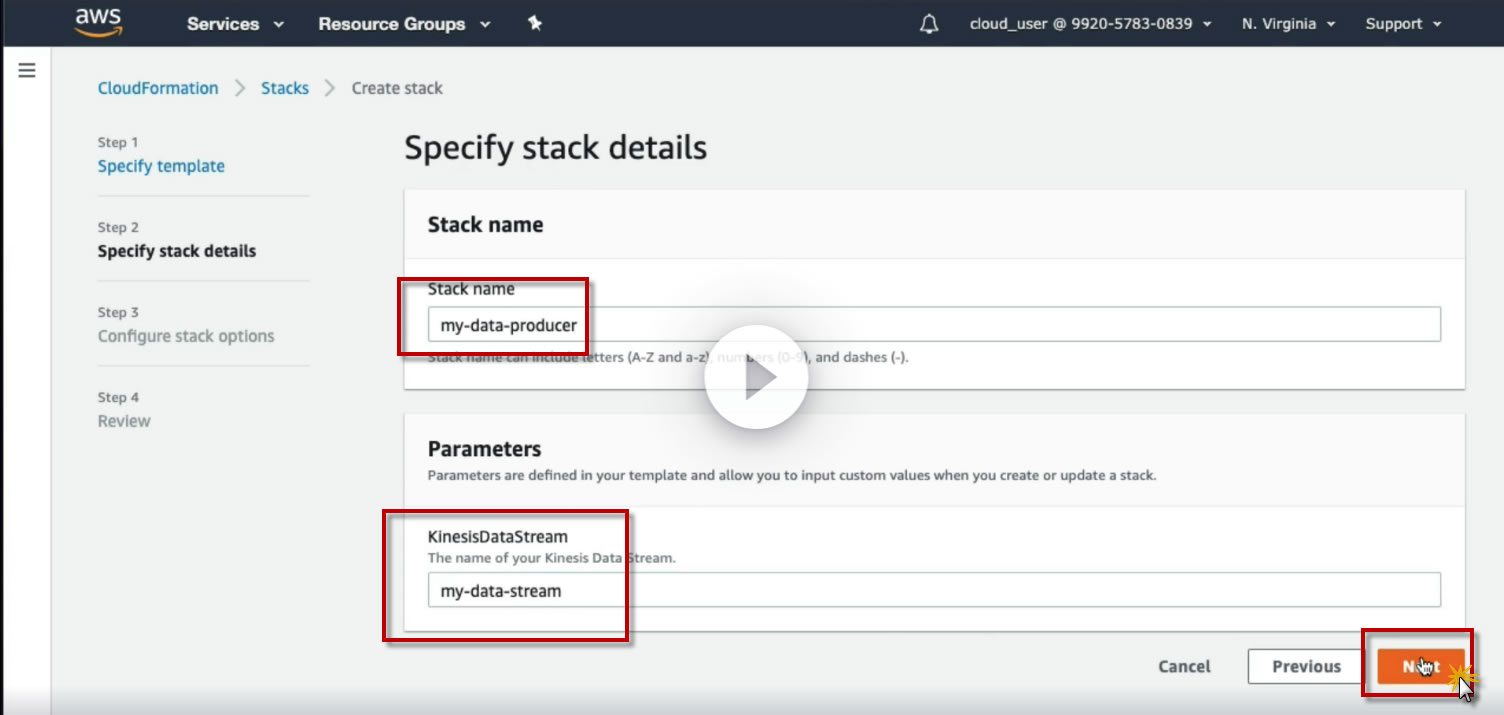Click the KinesisDataStream input field
1504x715 pixels.
coord(1000,590)
